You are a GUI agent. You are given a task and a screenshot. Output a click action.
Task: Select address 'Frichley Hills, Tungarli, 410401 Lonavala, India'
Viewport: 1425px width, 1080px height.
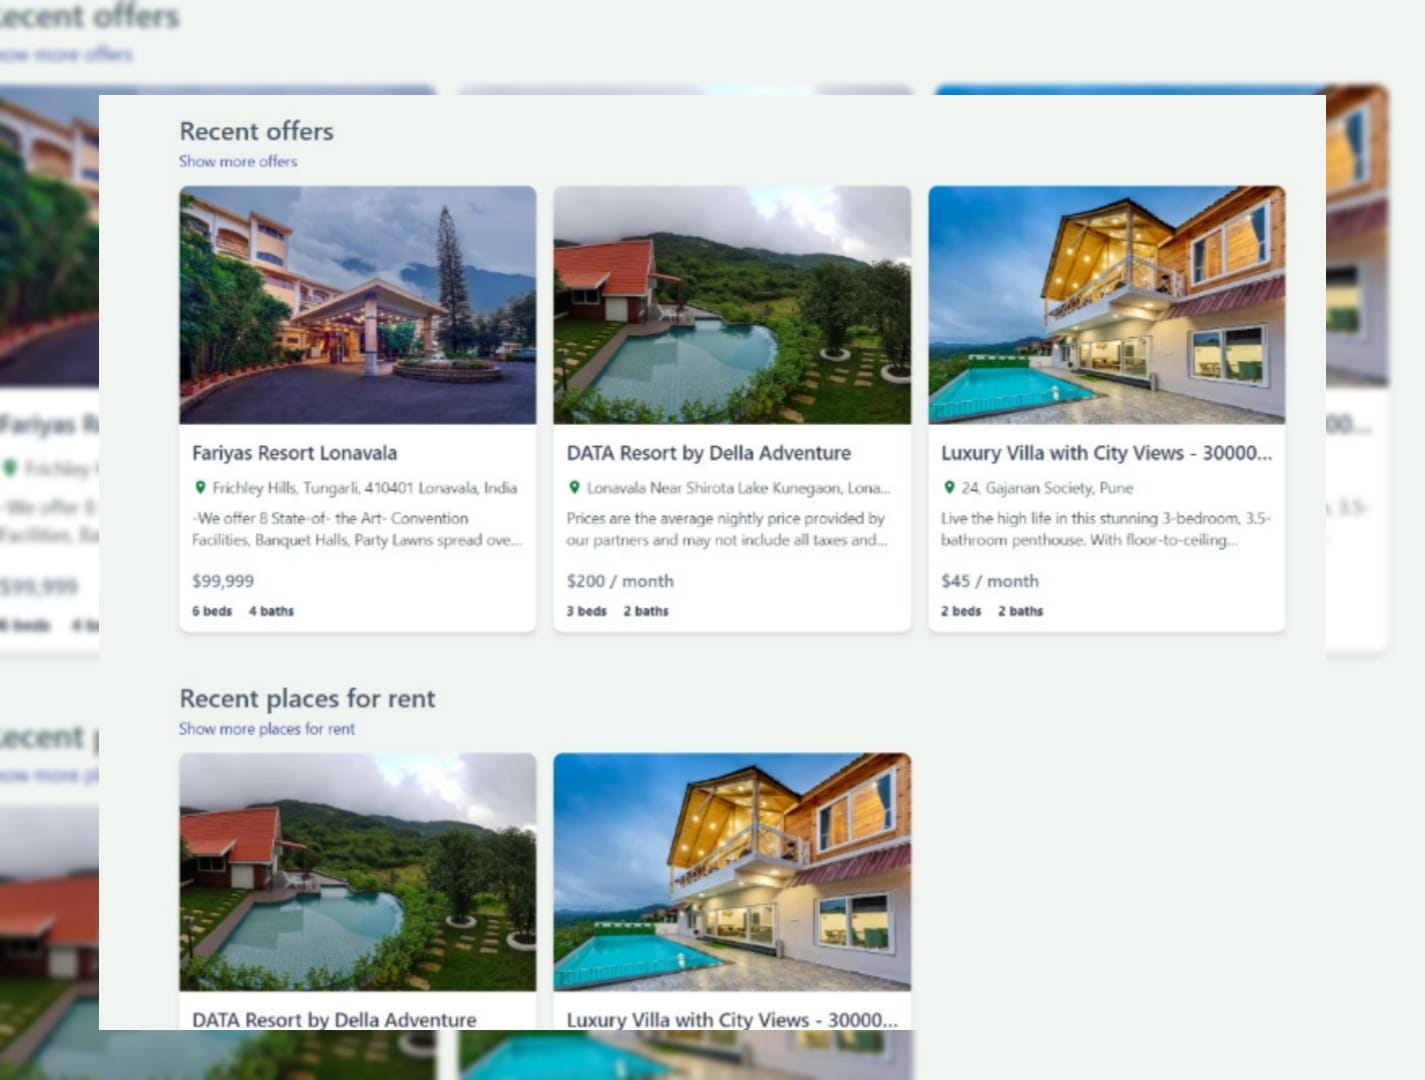[365, 488]
